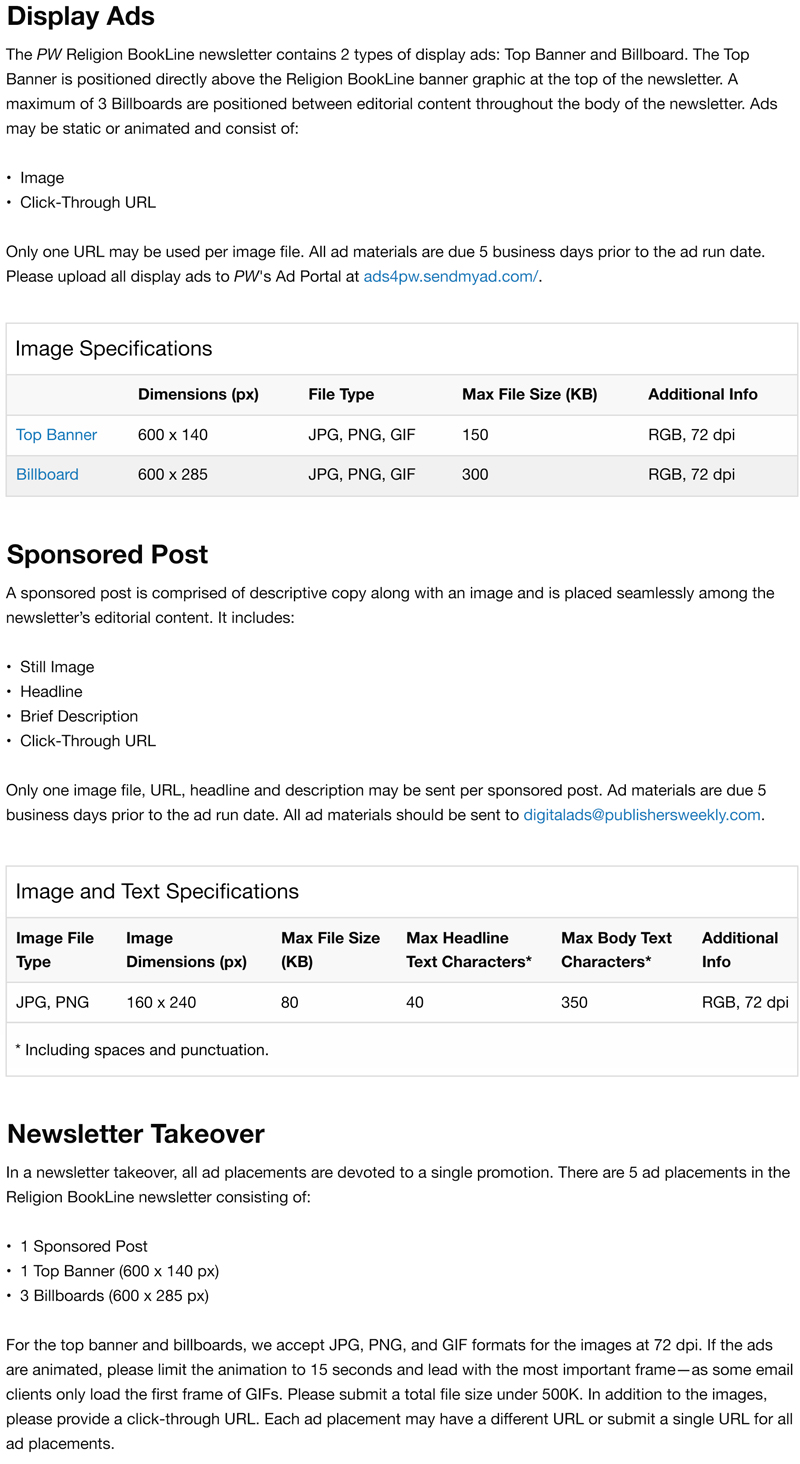This screenshot has width=800, height=1464.
Task: Click the Image Specifications table title
Action: [114, 349]
